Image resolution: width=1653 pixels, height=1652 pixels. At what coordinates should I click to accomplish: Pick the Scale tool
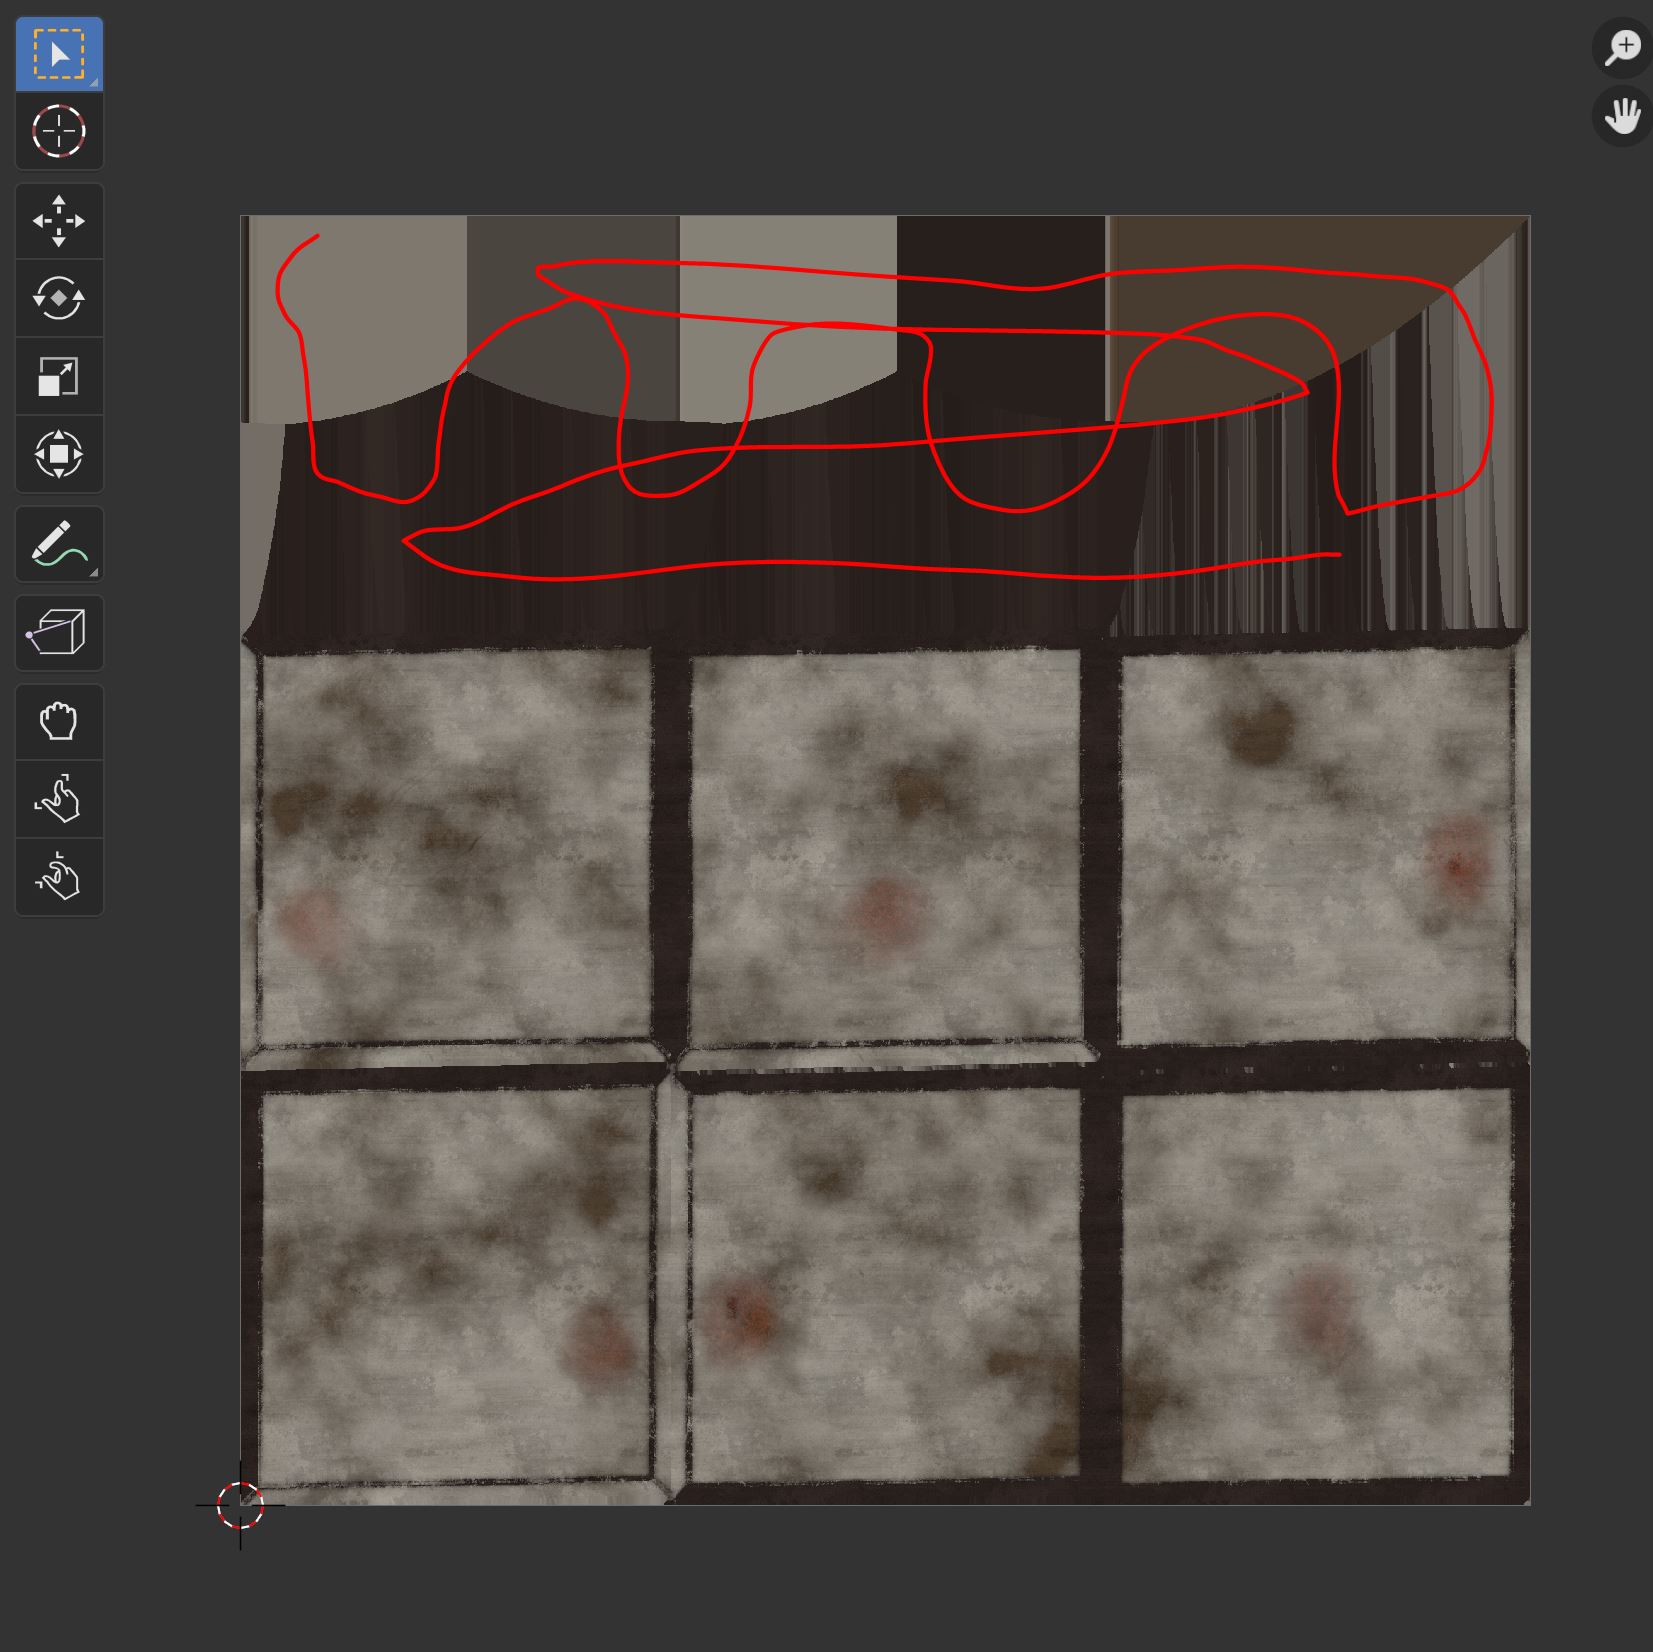click(59, 376)
